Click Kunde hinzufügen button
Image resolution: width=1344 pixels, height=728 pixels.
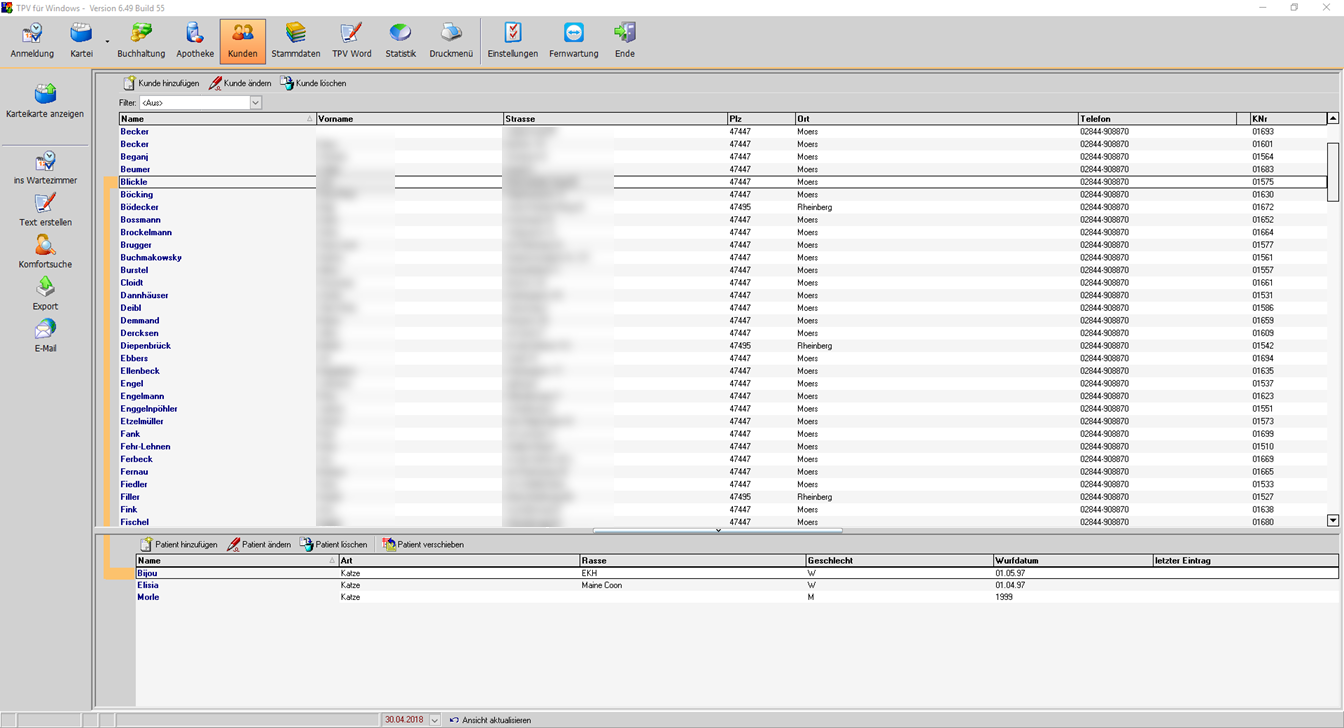click(x=161, y=83)
